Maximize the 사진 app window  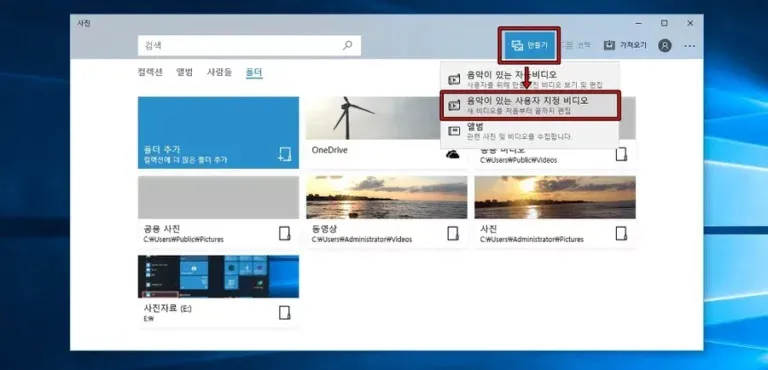pyautogui.click(x=664, y=23)
